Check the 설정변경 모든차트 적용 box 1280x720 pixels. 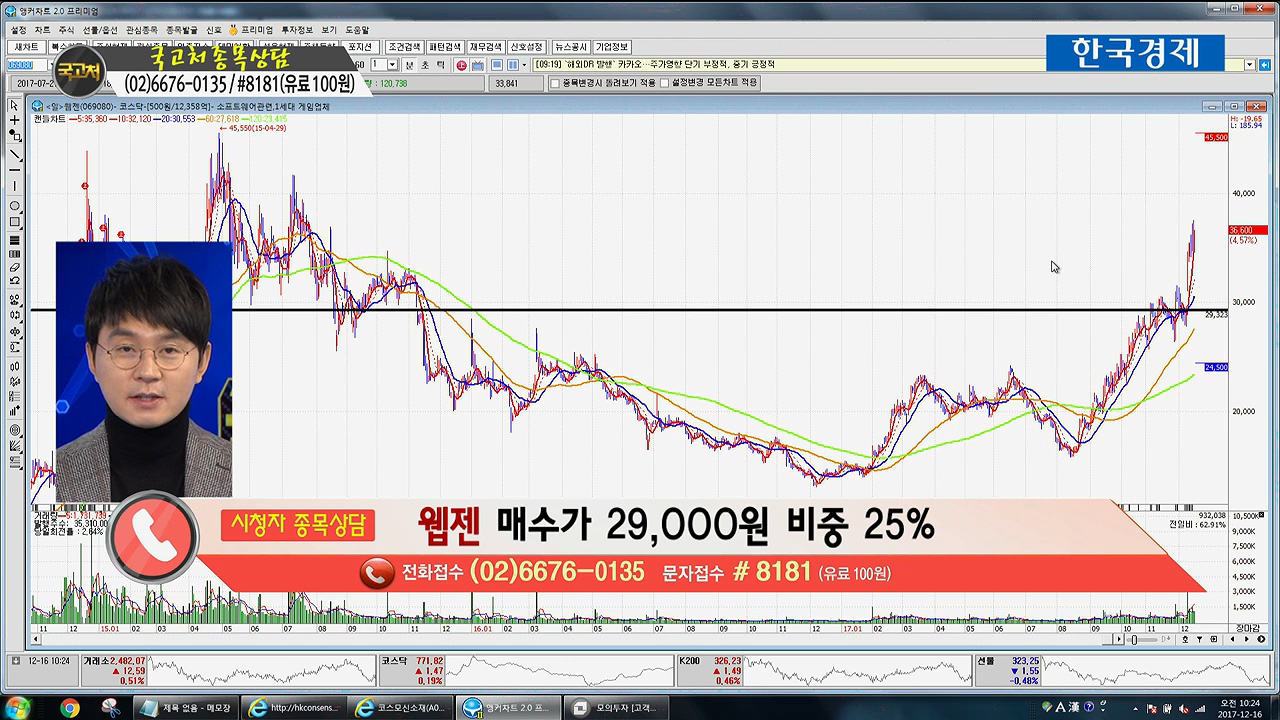point(665,83)
